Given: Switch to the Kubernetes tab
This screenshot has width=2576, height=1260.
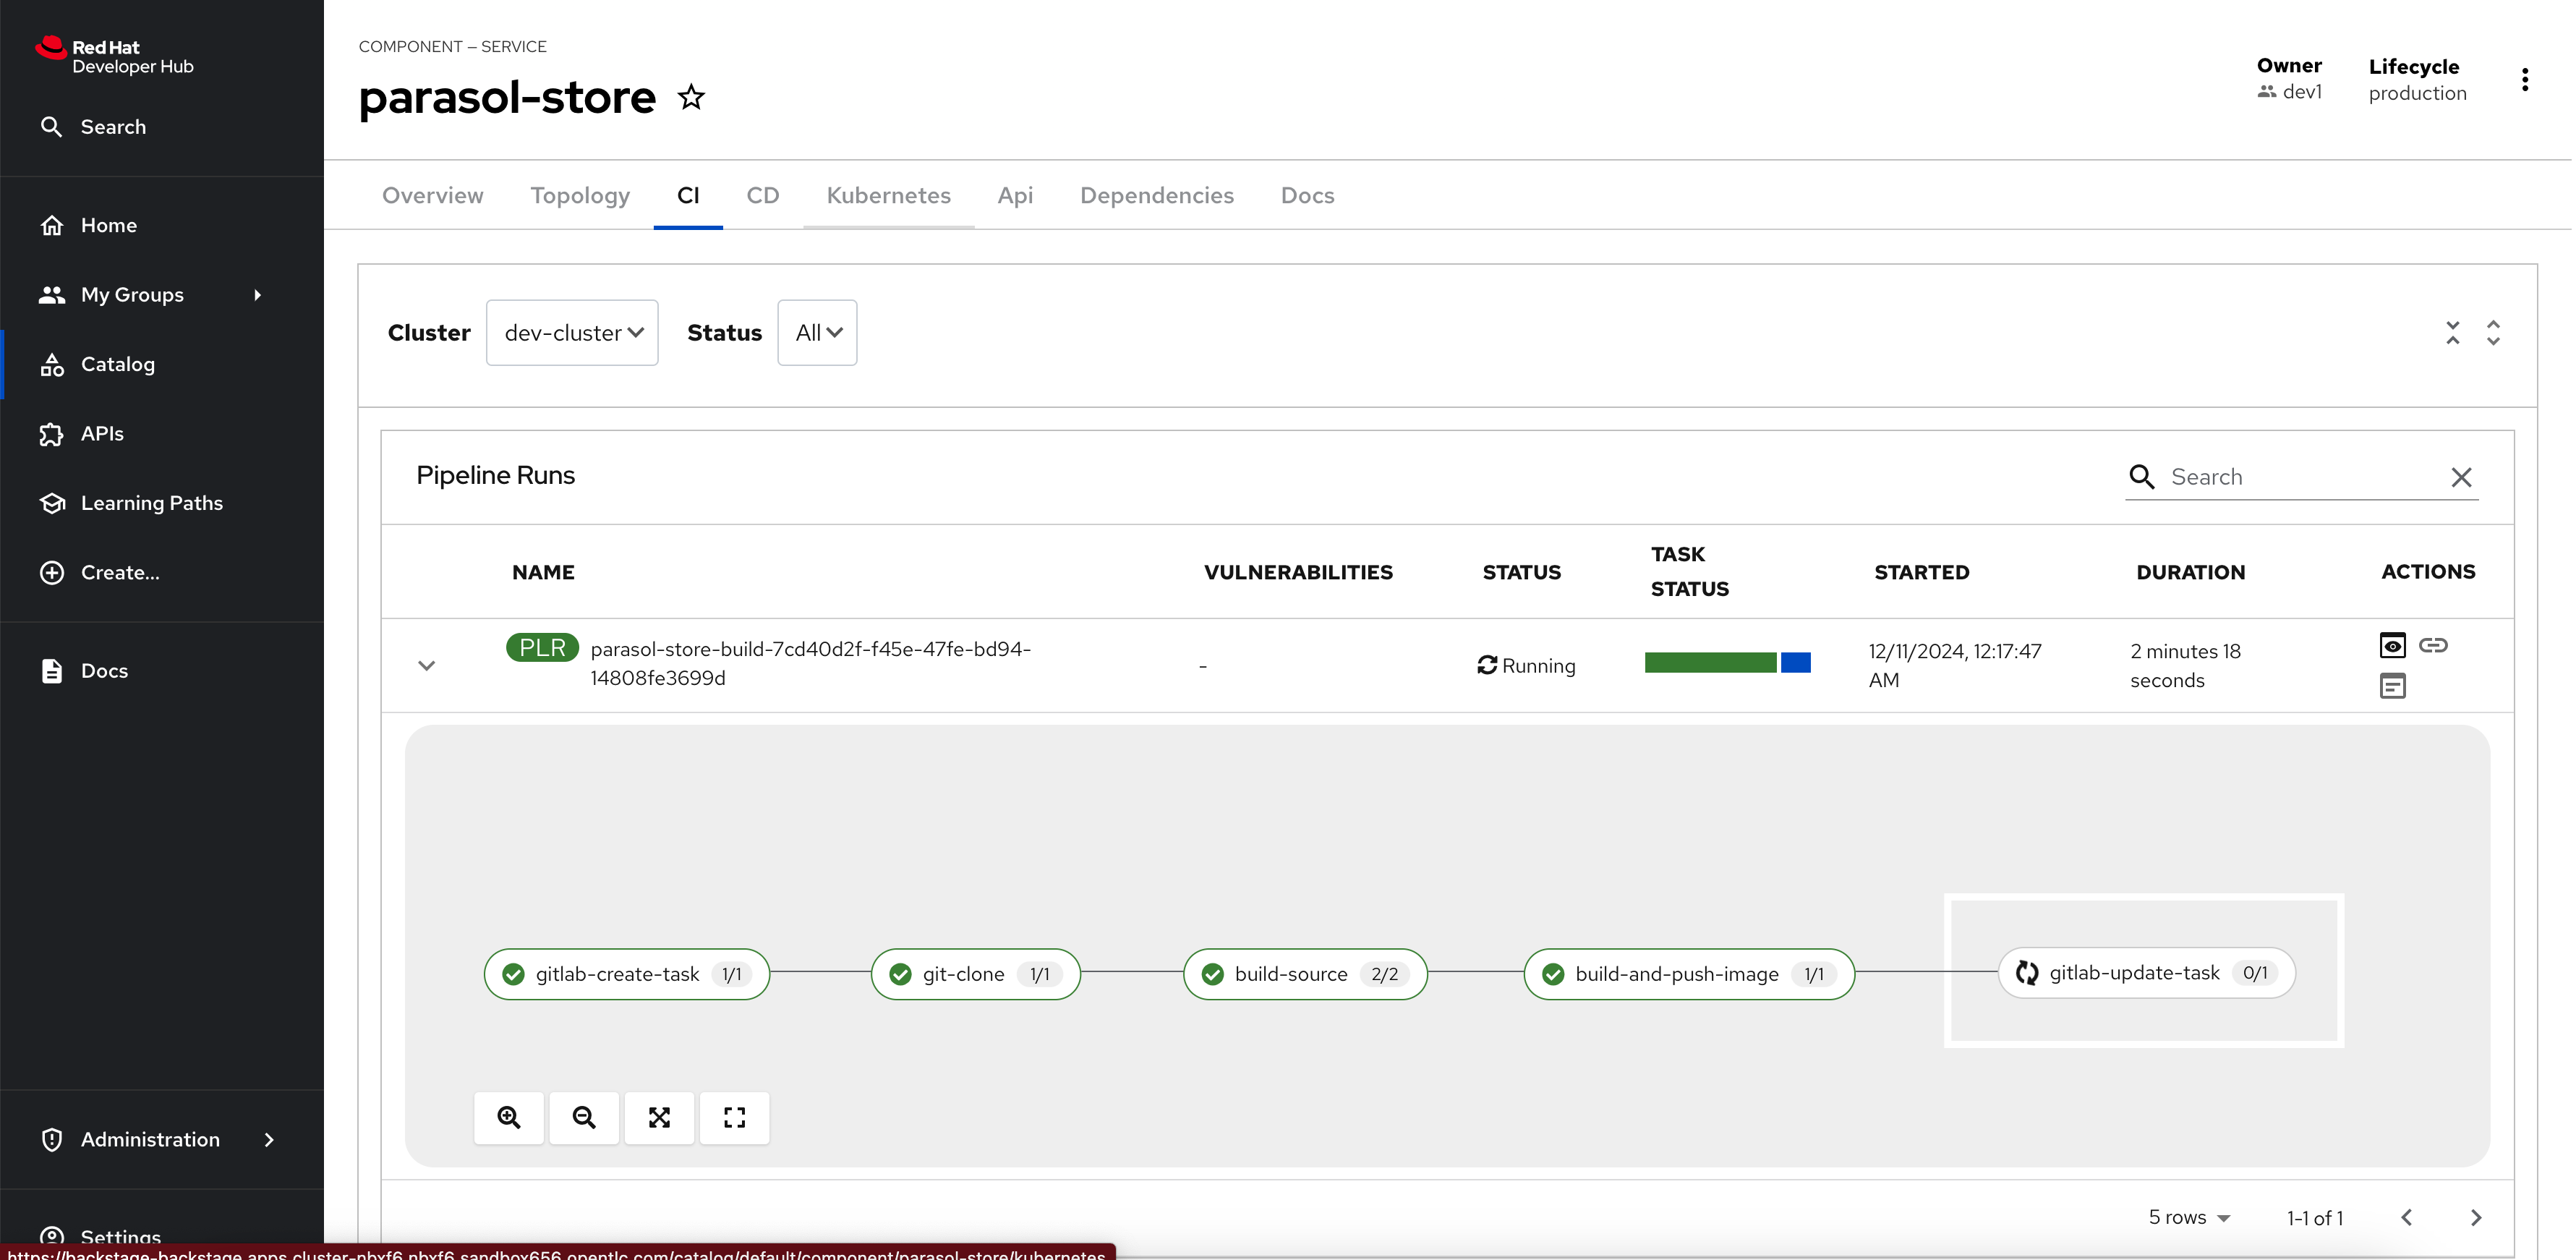Looking at the screenshot, I should click(889, 195).
